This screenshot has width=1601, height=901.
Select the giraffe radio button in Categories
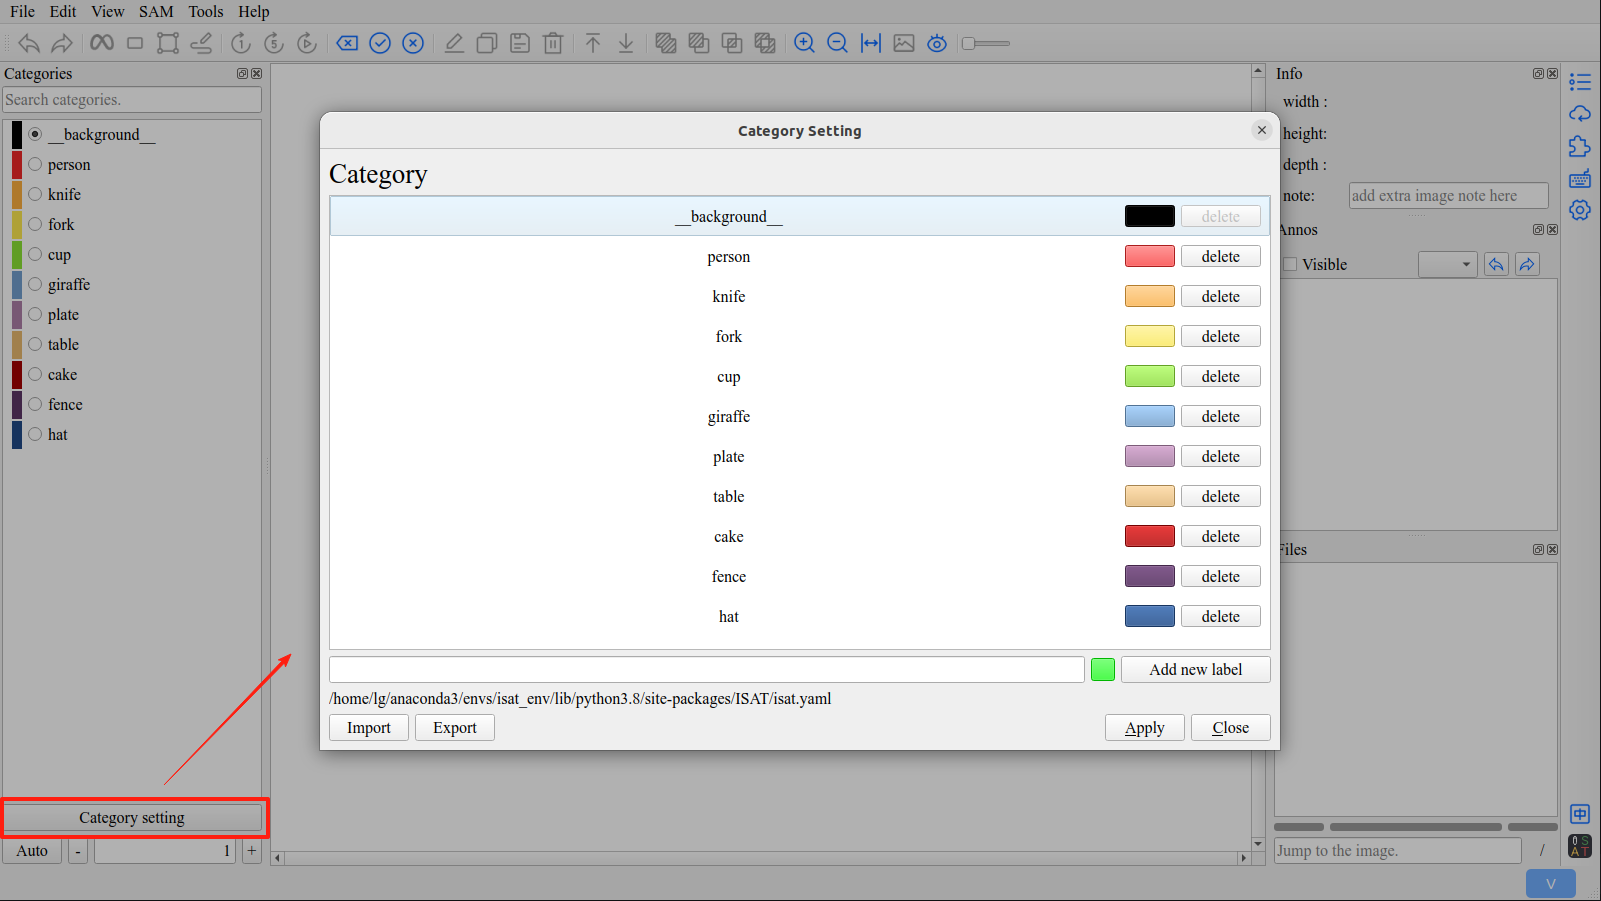click(35, 284)
